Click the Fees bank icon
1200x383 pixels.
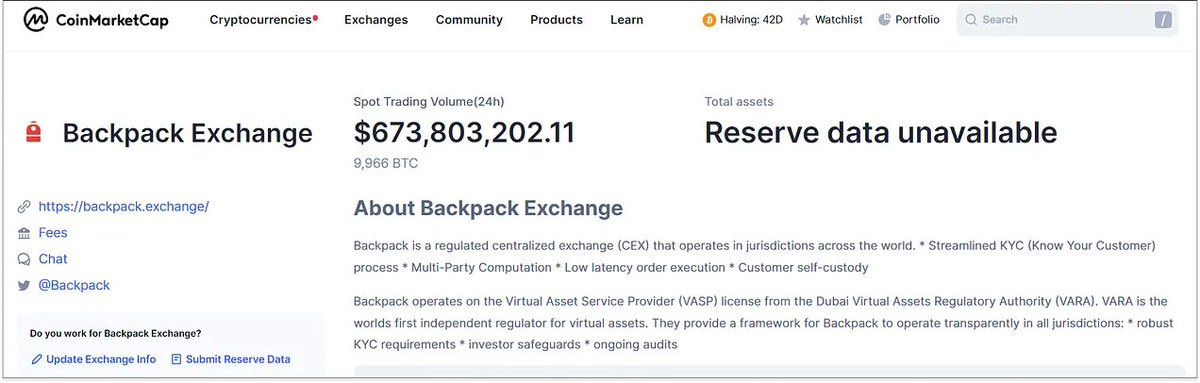click(x=24, y=233)
